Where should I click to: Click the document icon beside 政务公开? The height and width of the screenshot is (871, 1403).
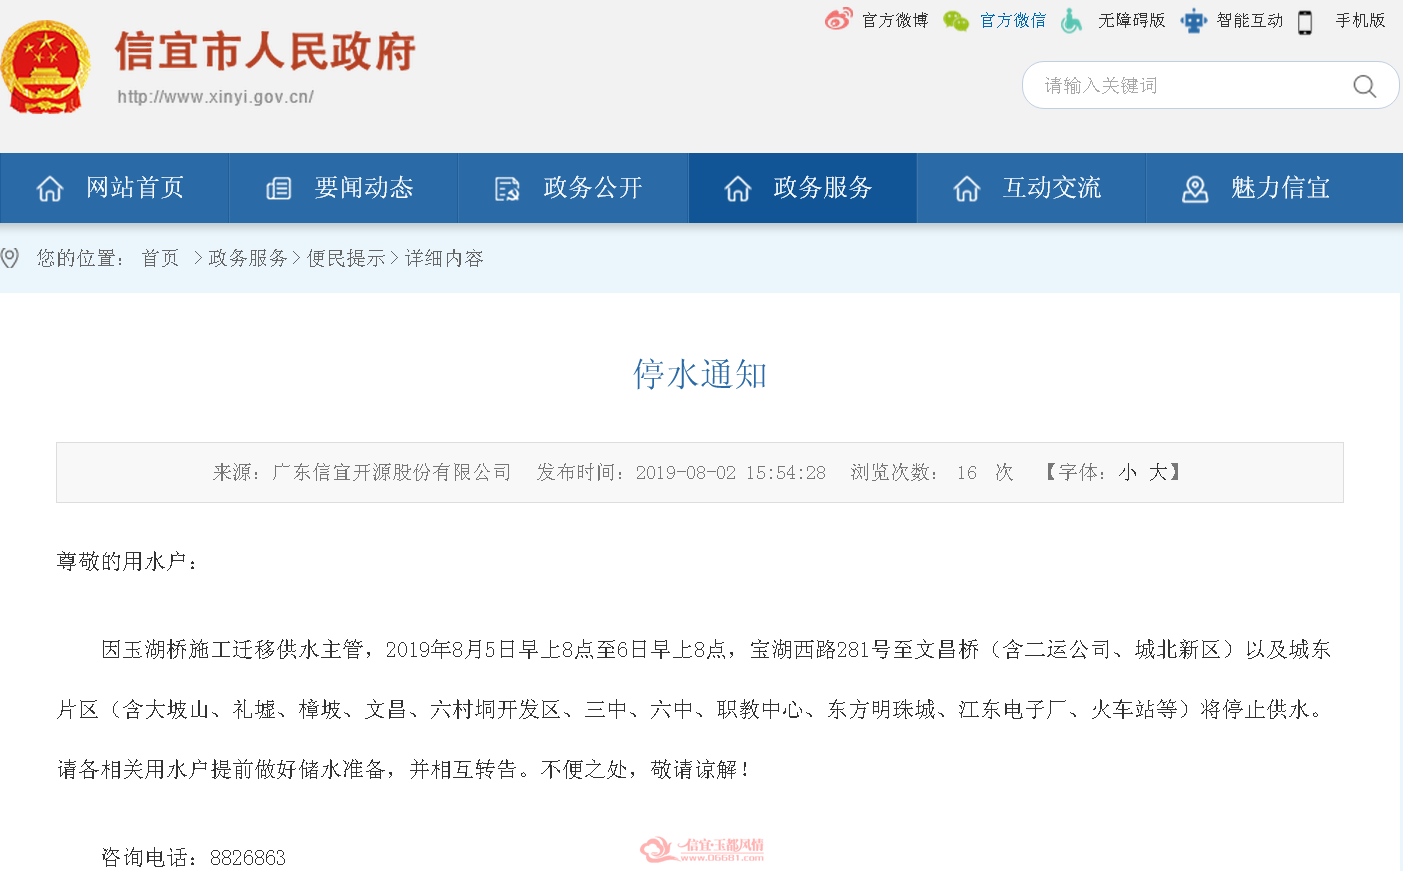click(x=508, y=188)
